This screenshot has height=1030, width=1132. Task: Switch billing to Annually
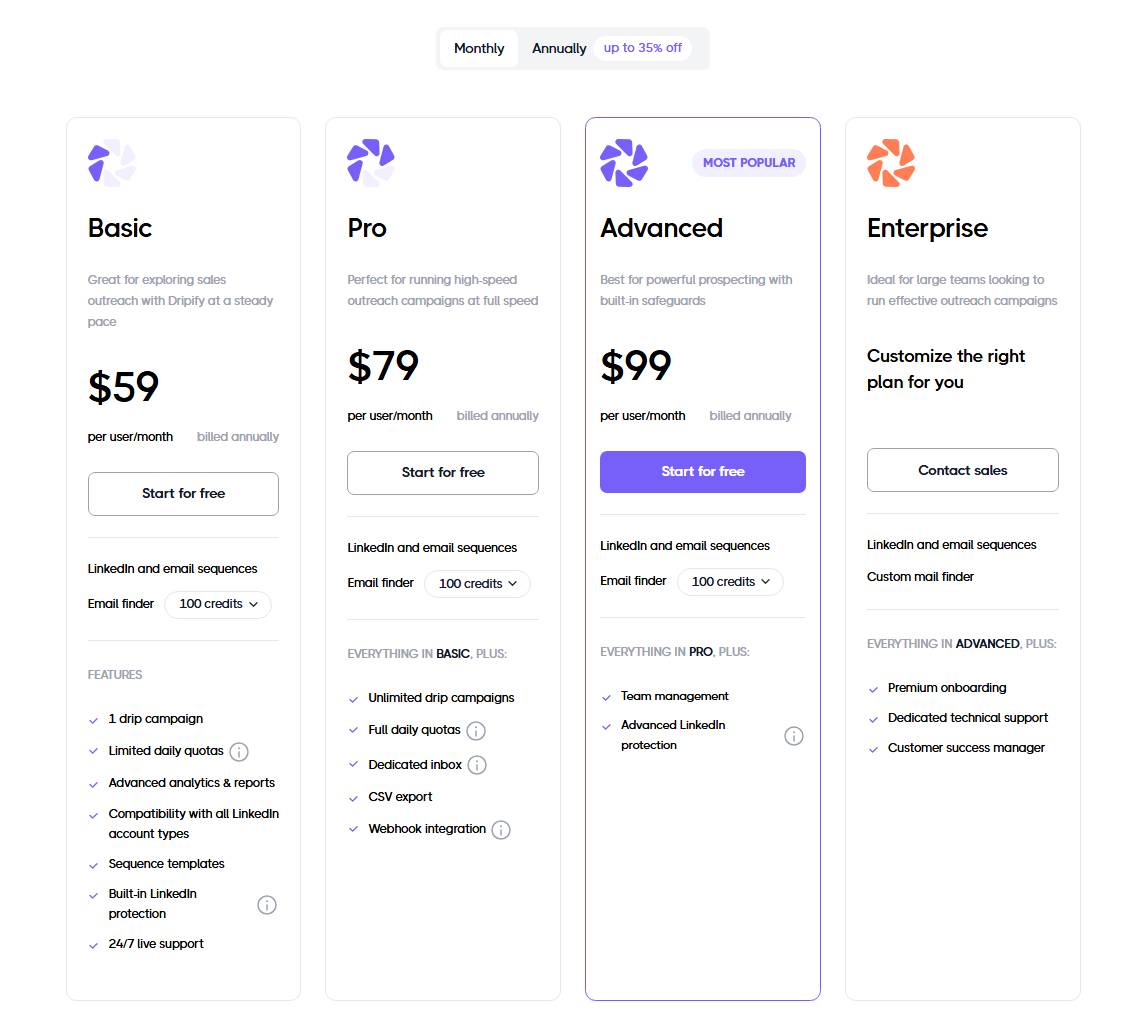click(558, 47)
